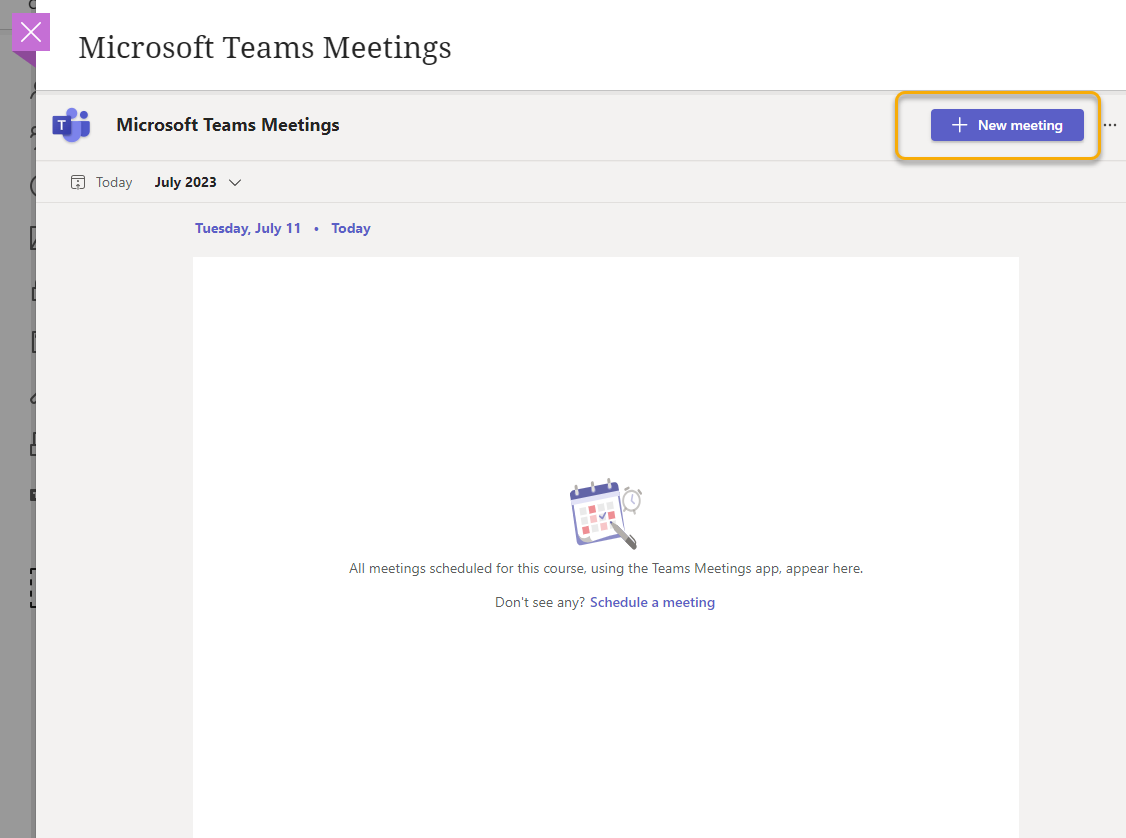1126x838 pixels.
Task: Click the plus icon on New meeting
Action: 959,125
